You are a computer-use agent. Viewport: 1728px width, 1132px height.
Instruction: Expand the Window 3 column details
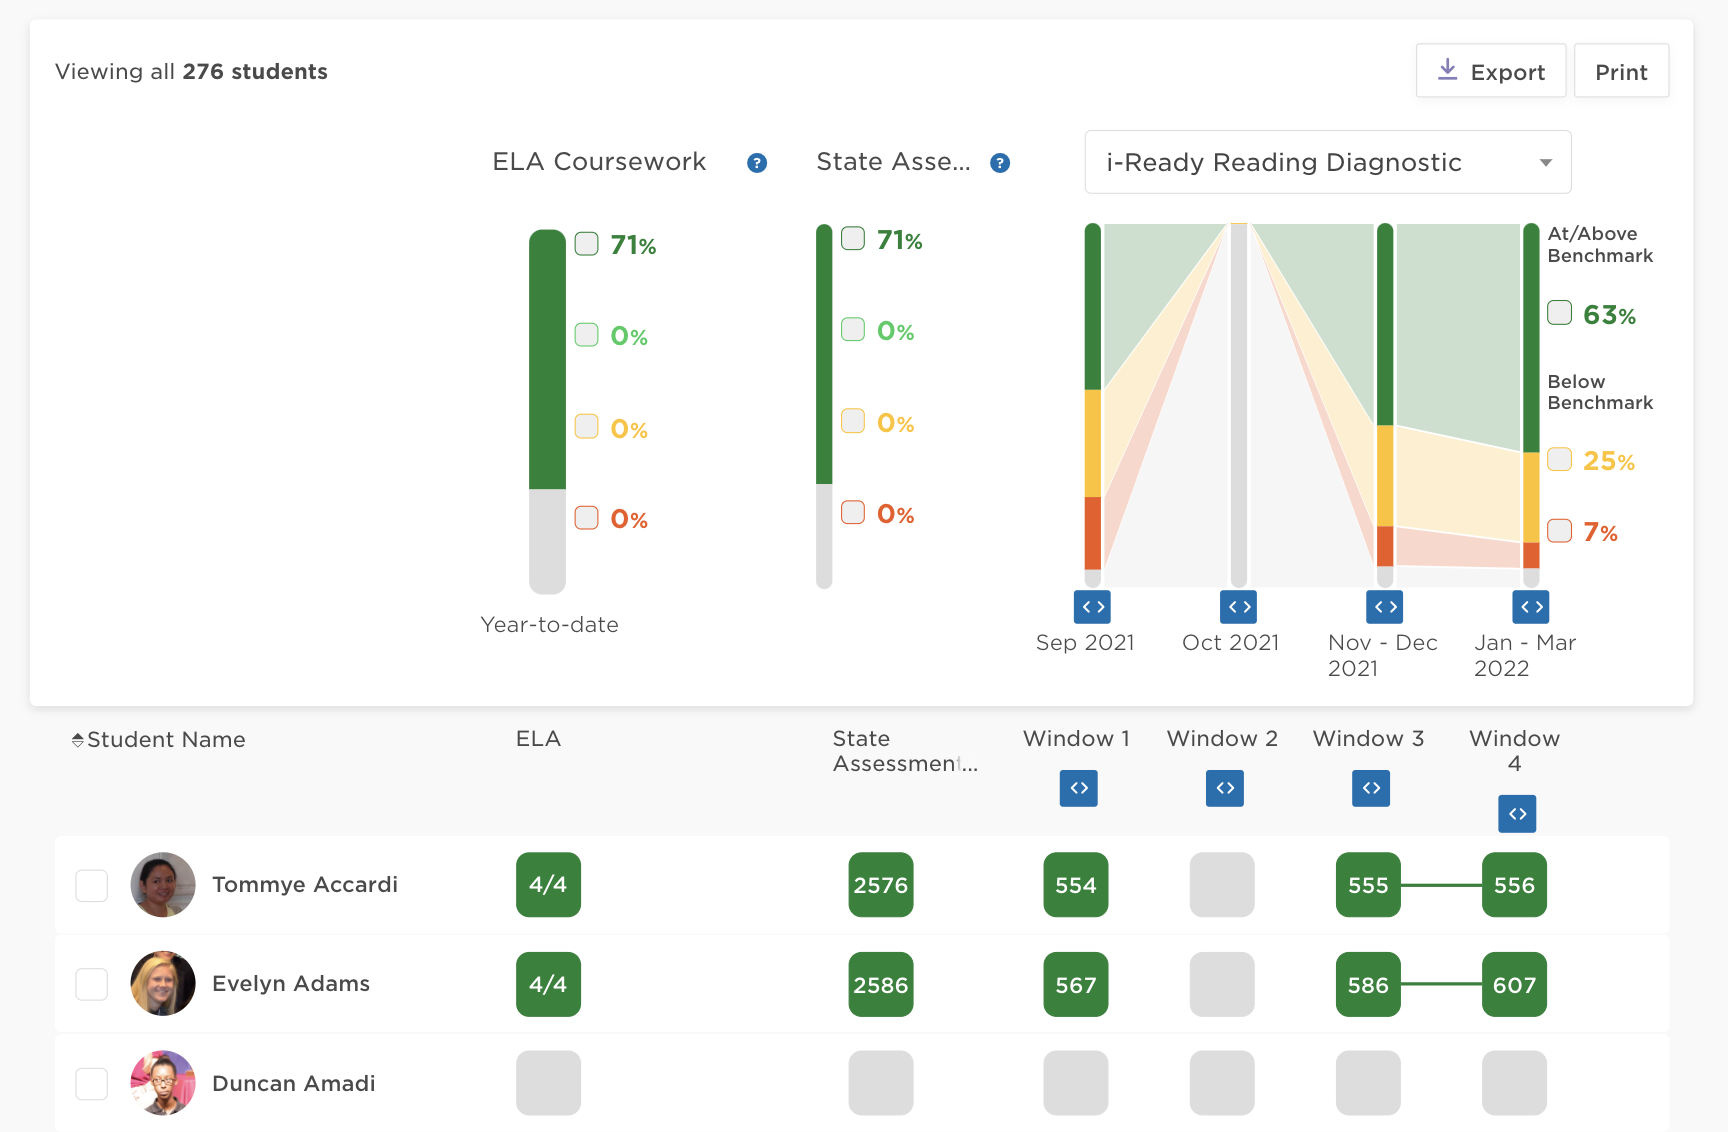point(1370,788)
